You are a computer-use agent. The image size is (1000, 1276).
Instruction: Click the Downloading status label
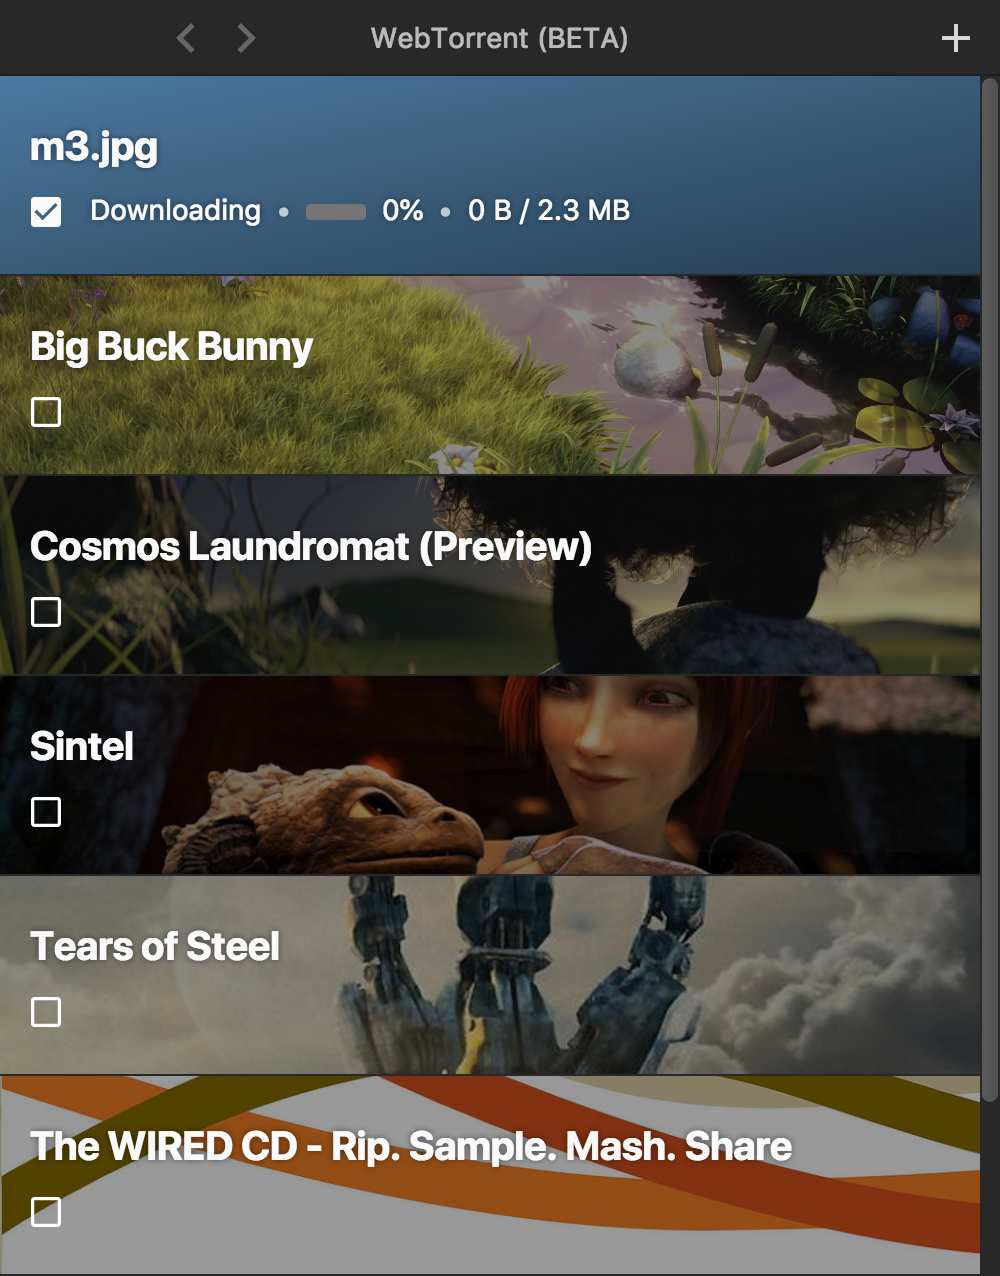(176, 211)
